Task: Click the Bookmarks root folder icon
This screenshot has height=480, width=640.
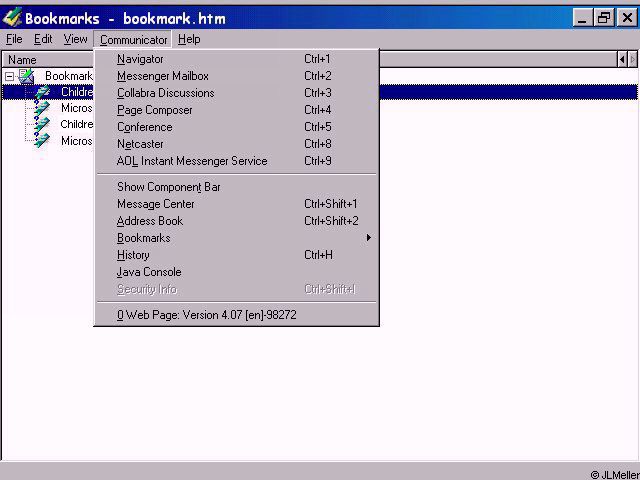Action: [x=27, y=76]
